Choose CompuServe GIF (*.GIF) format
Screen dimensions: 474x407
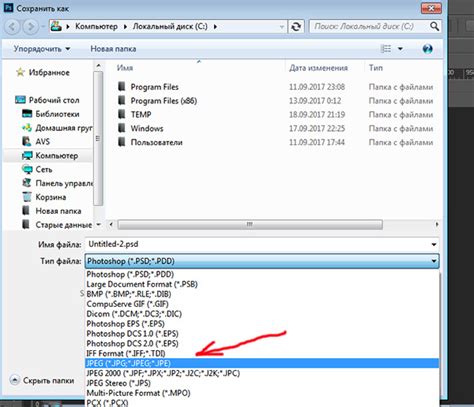tap(127, 304)
